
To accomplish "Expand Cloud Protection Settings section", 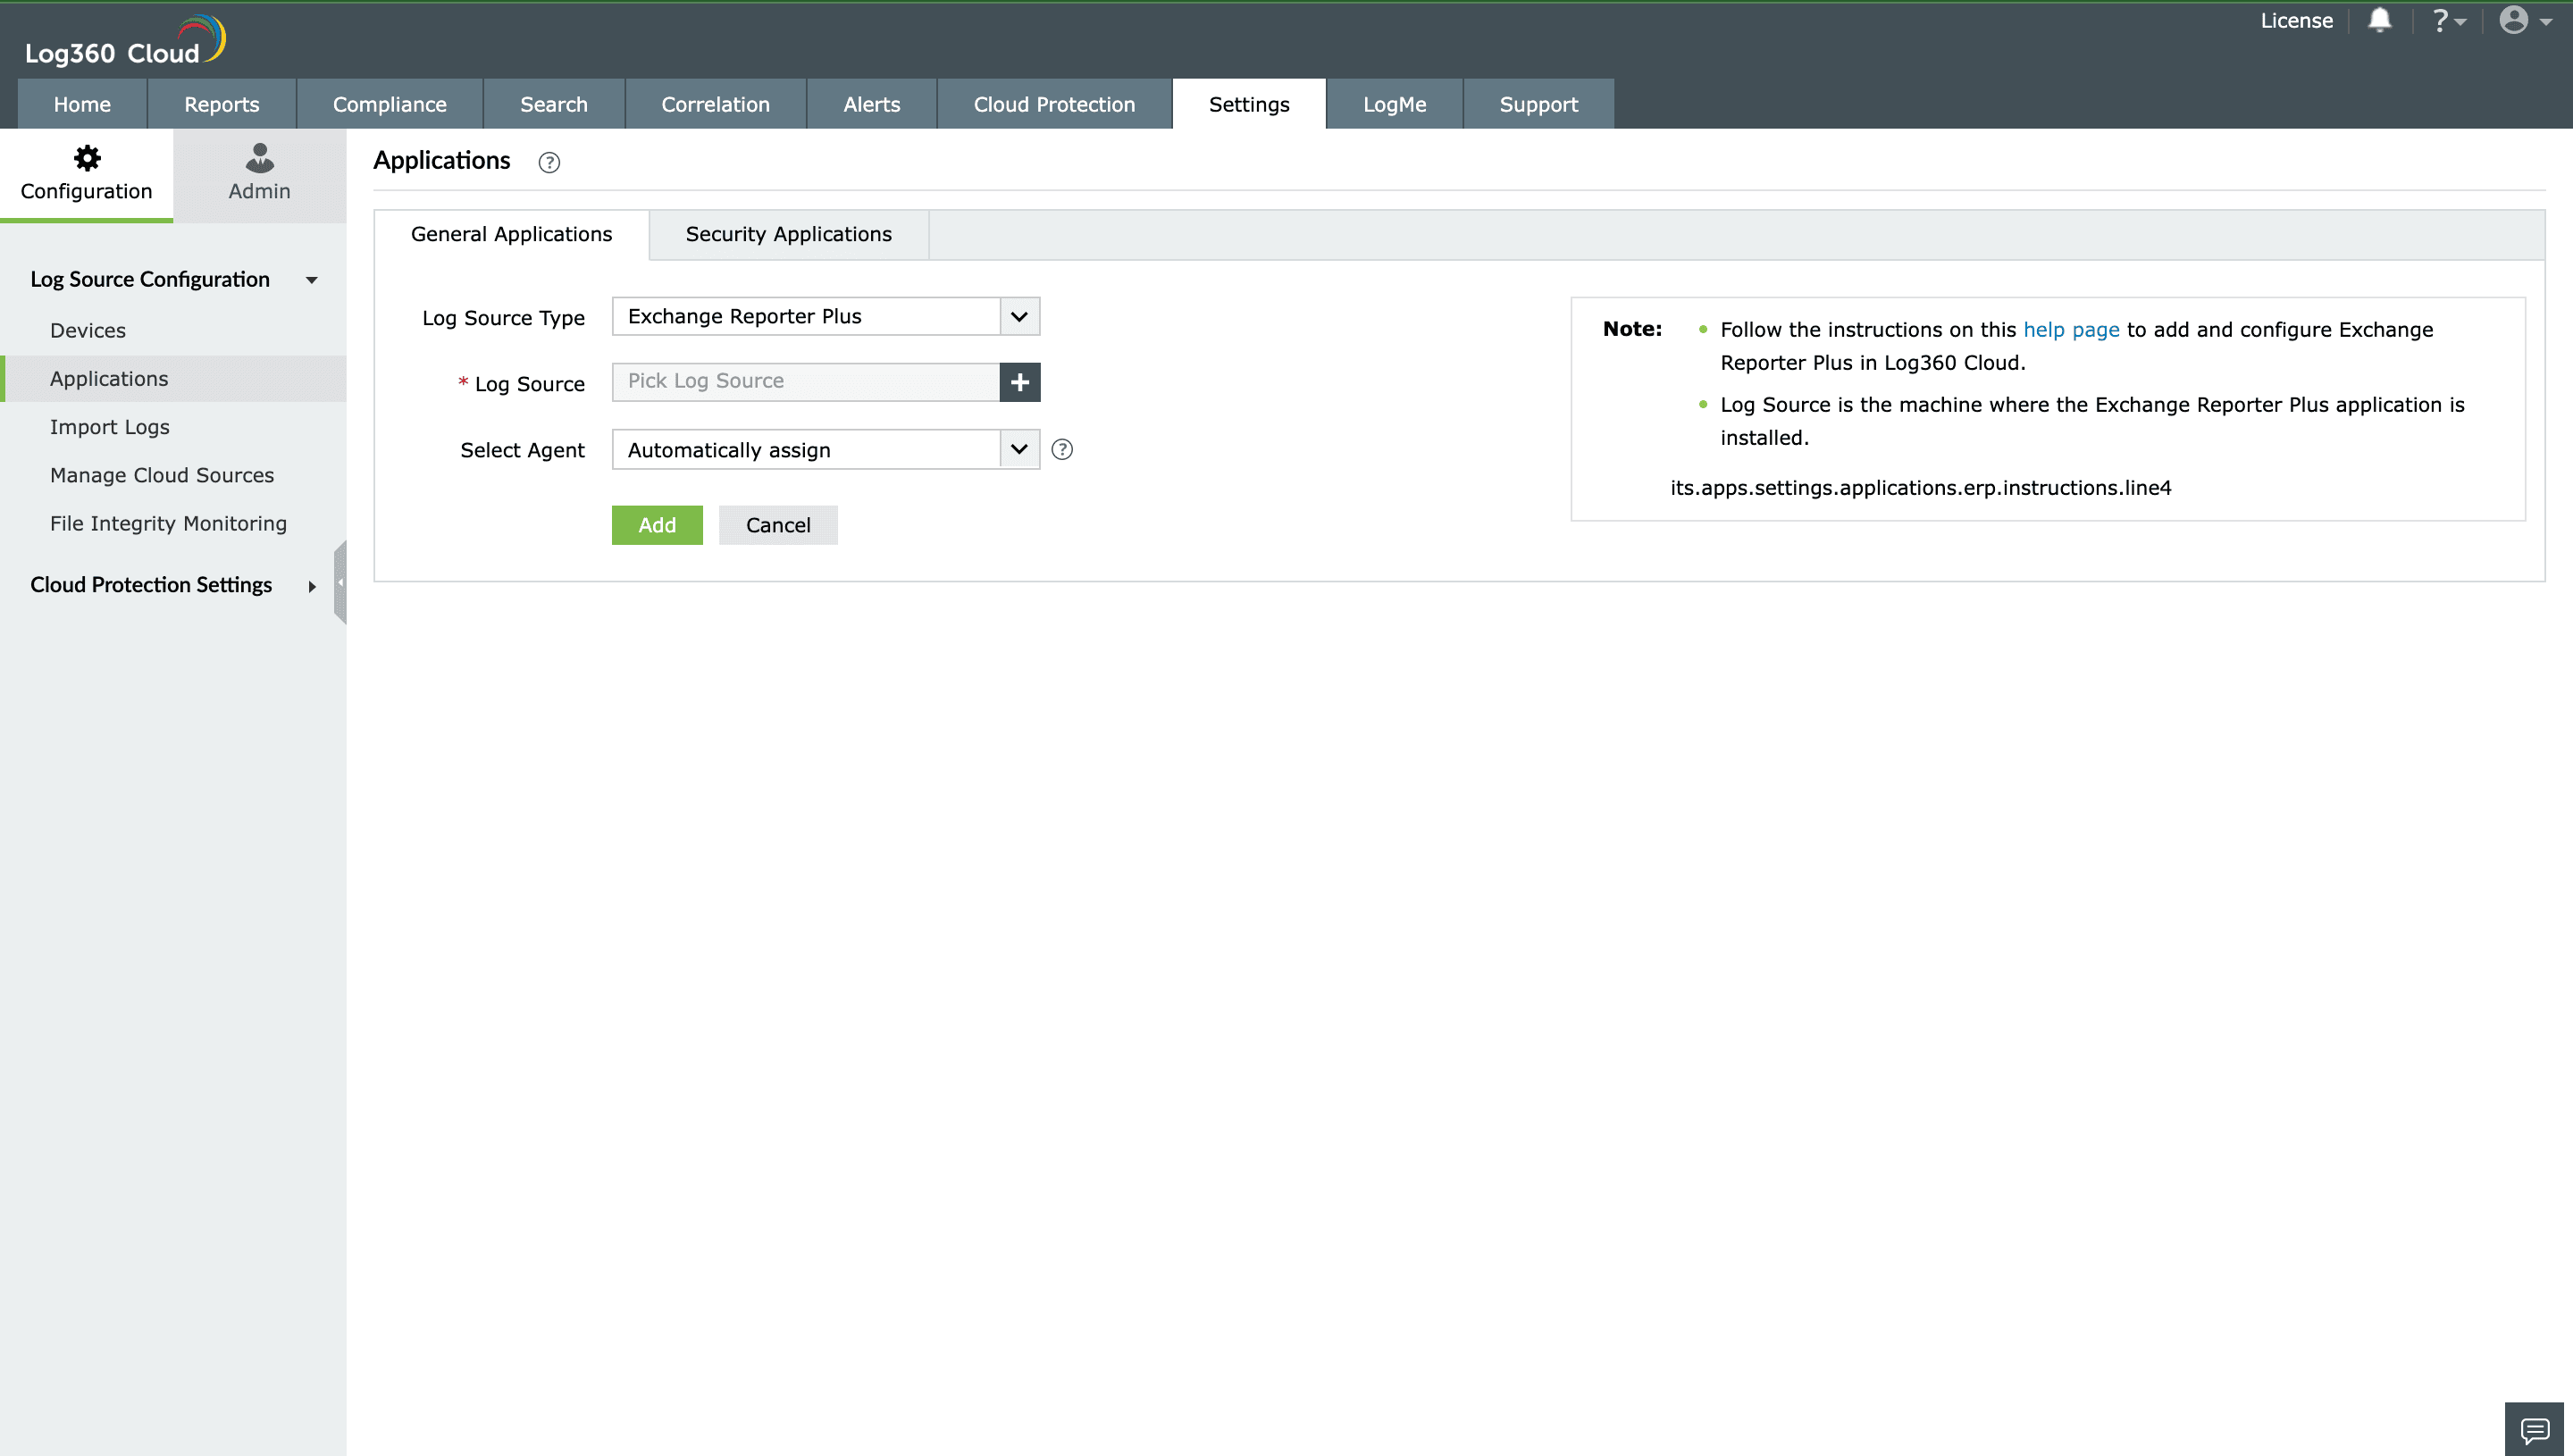I will coord(312,586).
